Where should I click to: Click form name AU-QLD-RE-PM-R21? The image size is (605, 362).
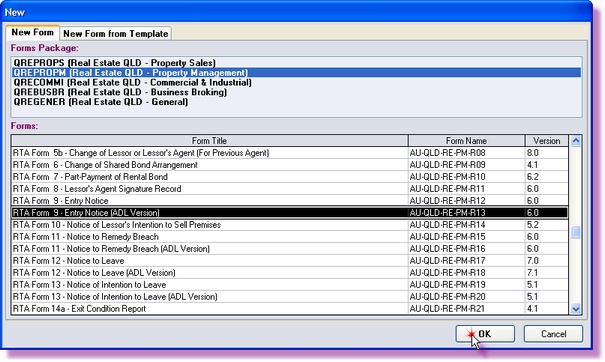point(447,308)
